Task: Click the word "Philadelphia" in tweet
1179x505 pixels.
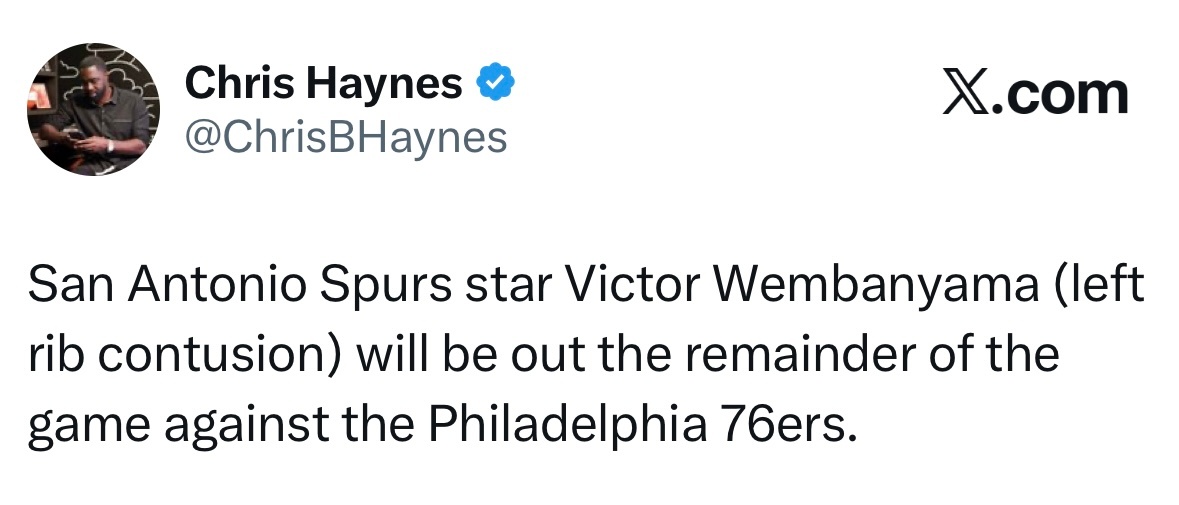Action: (564, 425)
